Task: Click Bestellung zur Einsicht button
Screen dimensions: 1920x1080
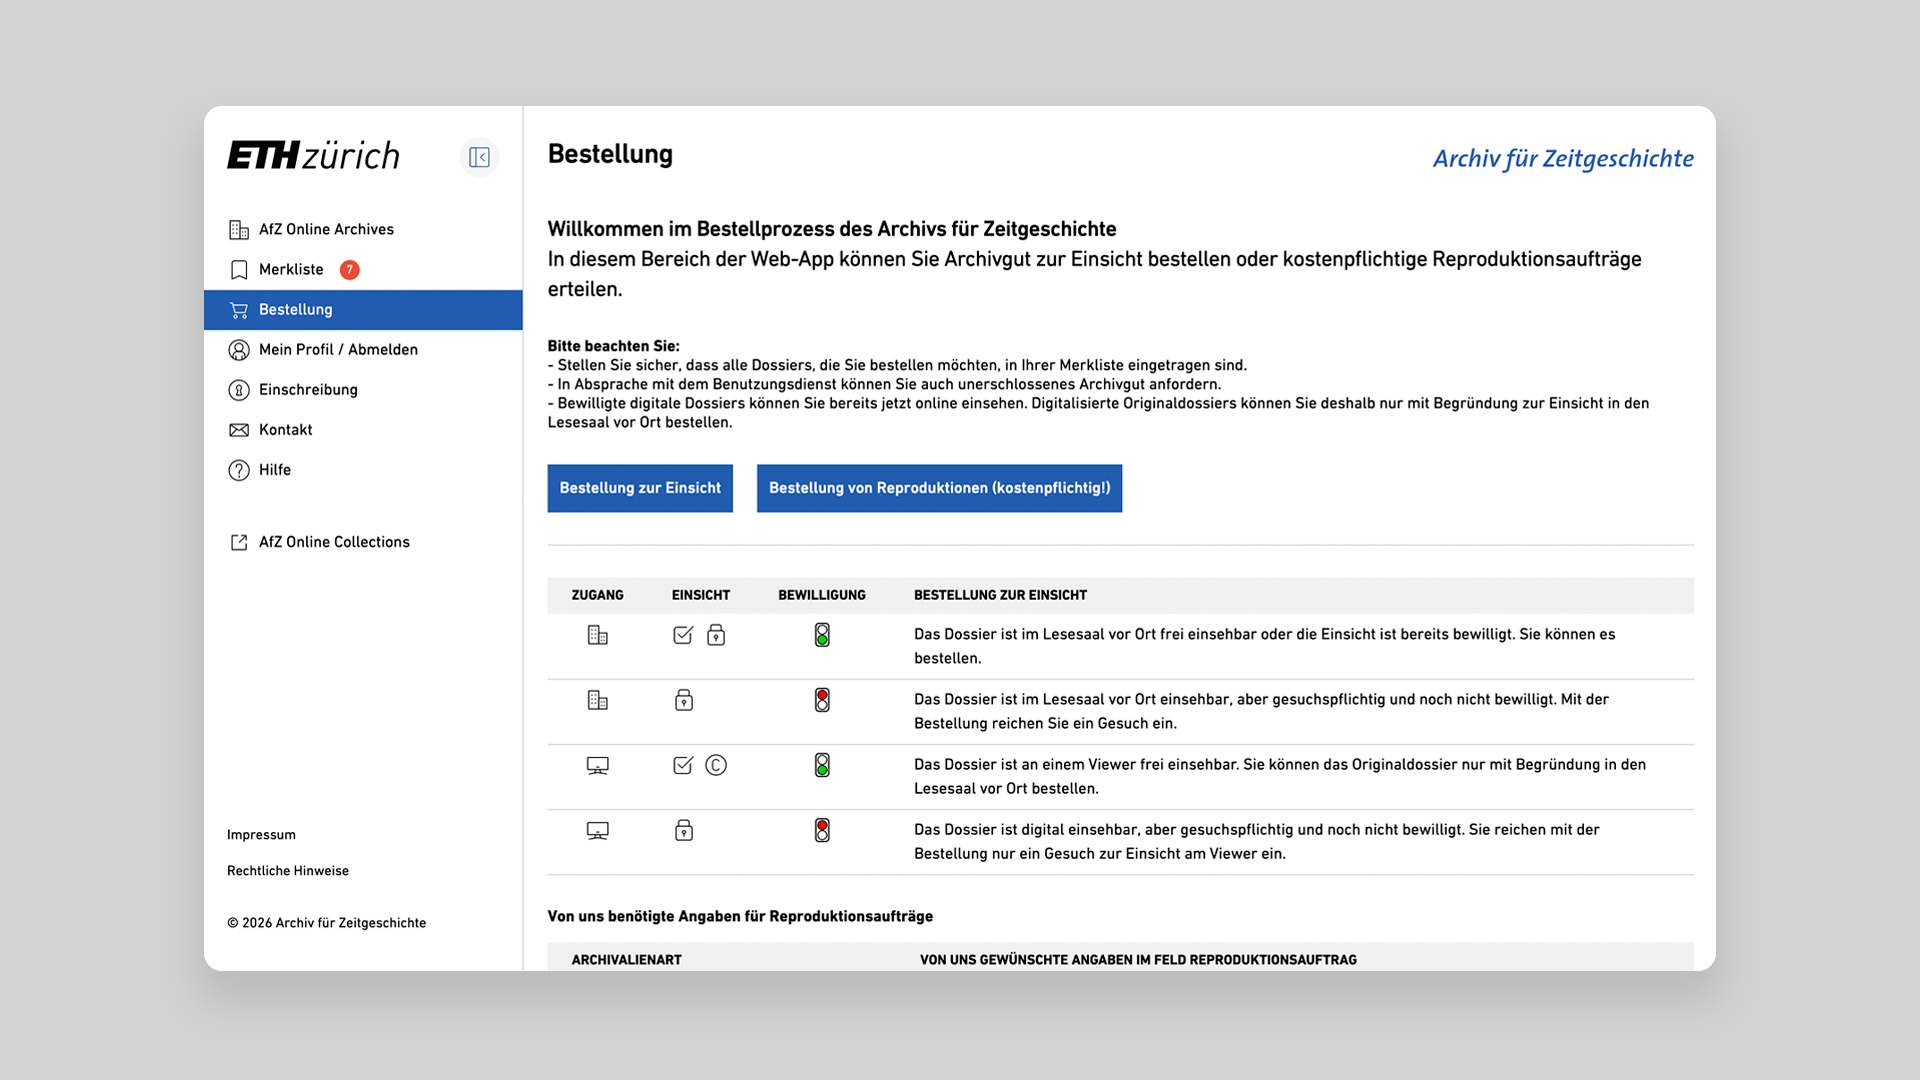Action: point(640,488)
